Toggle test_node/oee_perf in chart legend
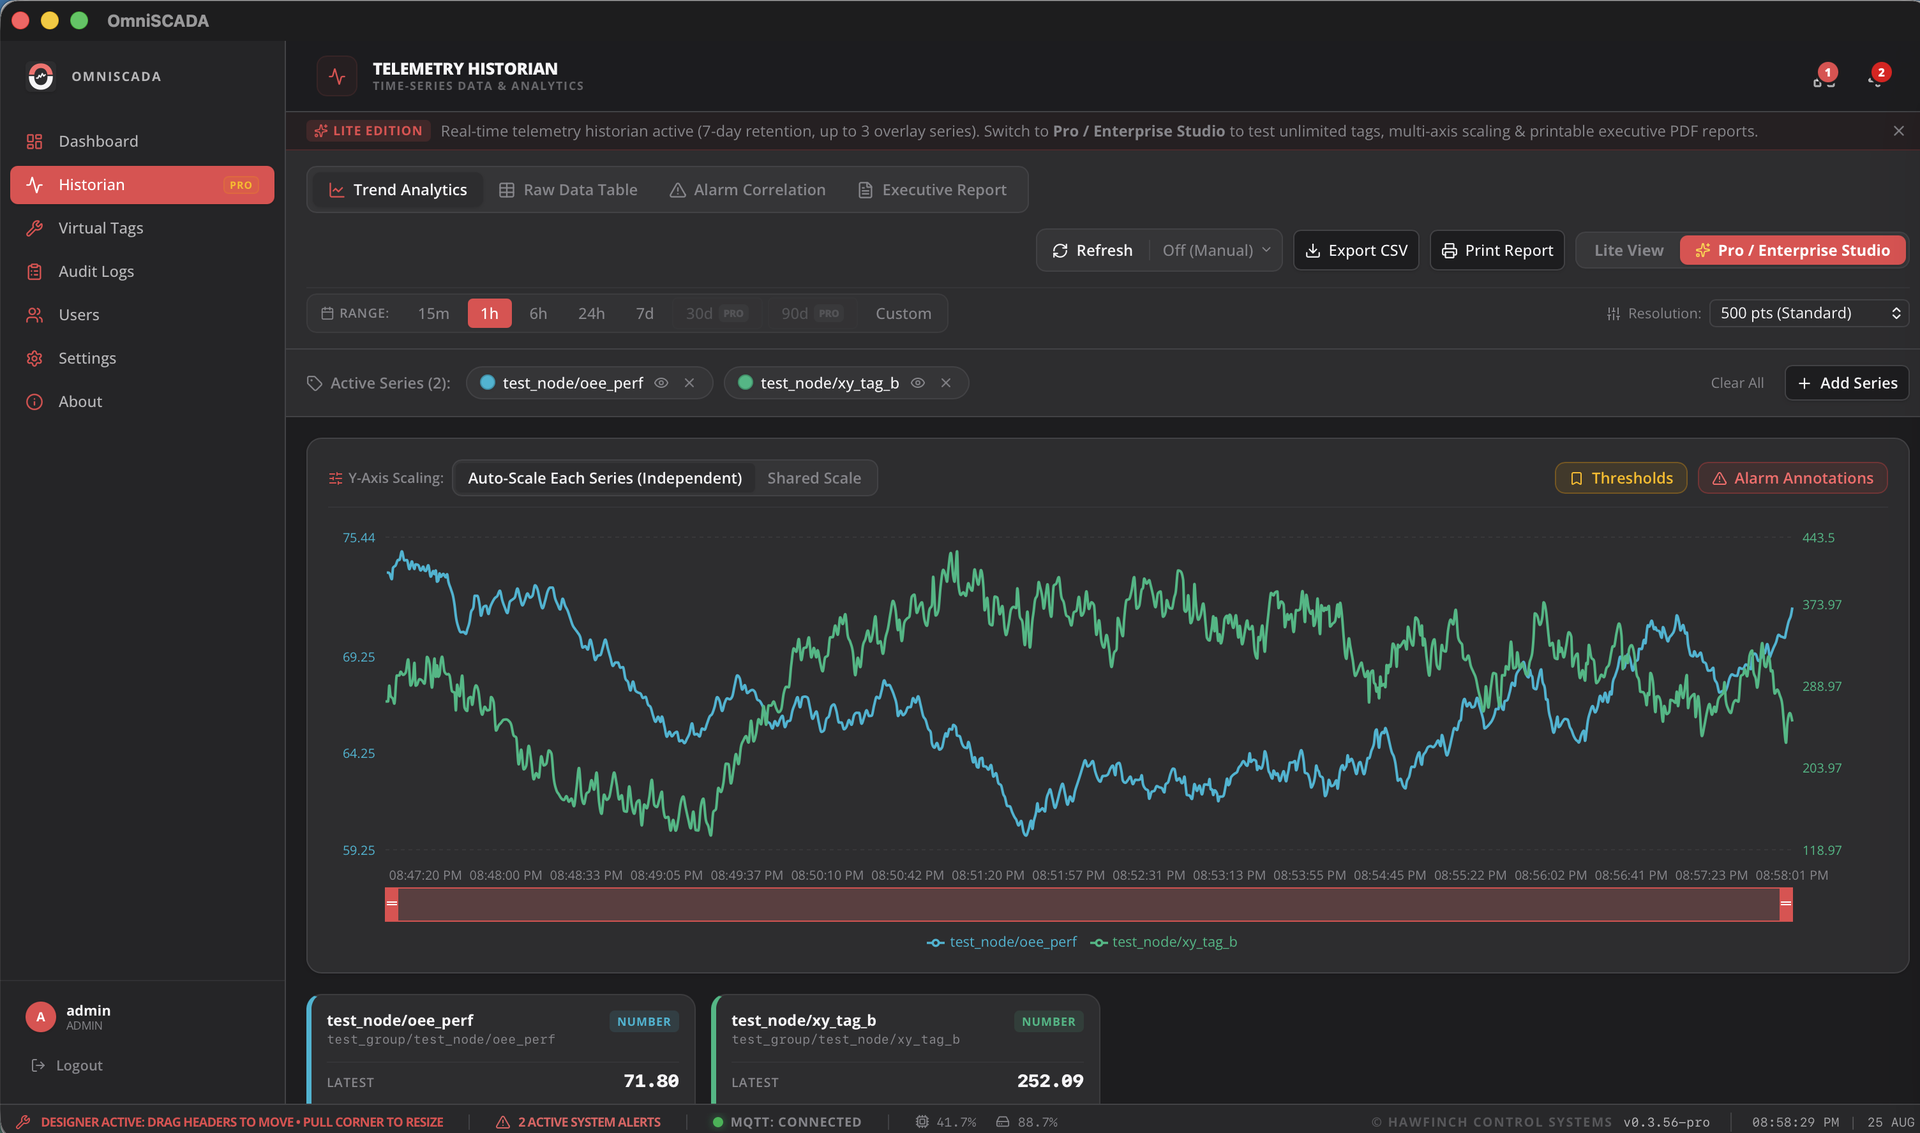Viewport: 1920px width, 1133px height. click(x=1002, y=942)
